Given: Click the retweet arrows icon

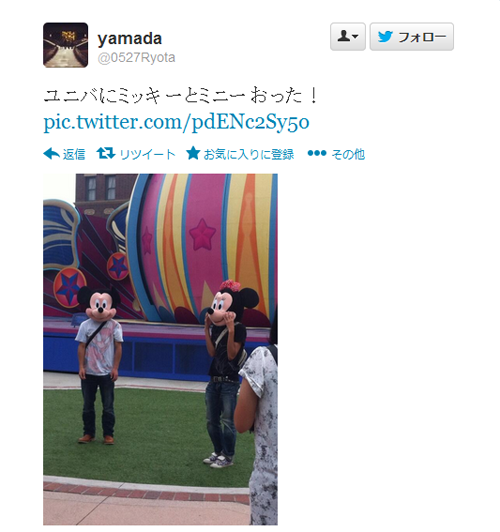Looking at the screenshot, I should 106,153.
